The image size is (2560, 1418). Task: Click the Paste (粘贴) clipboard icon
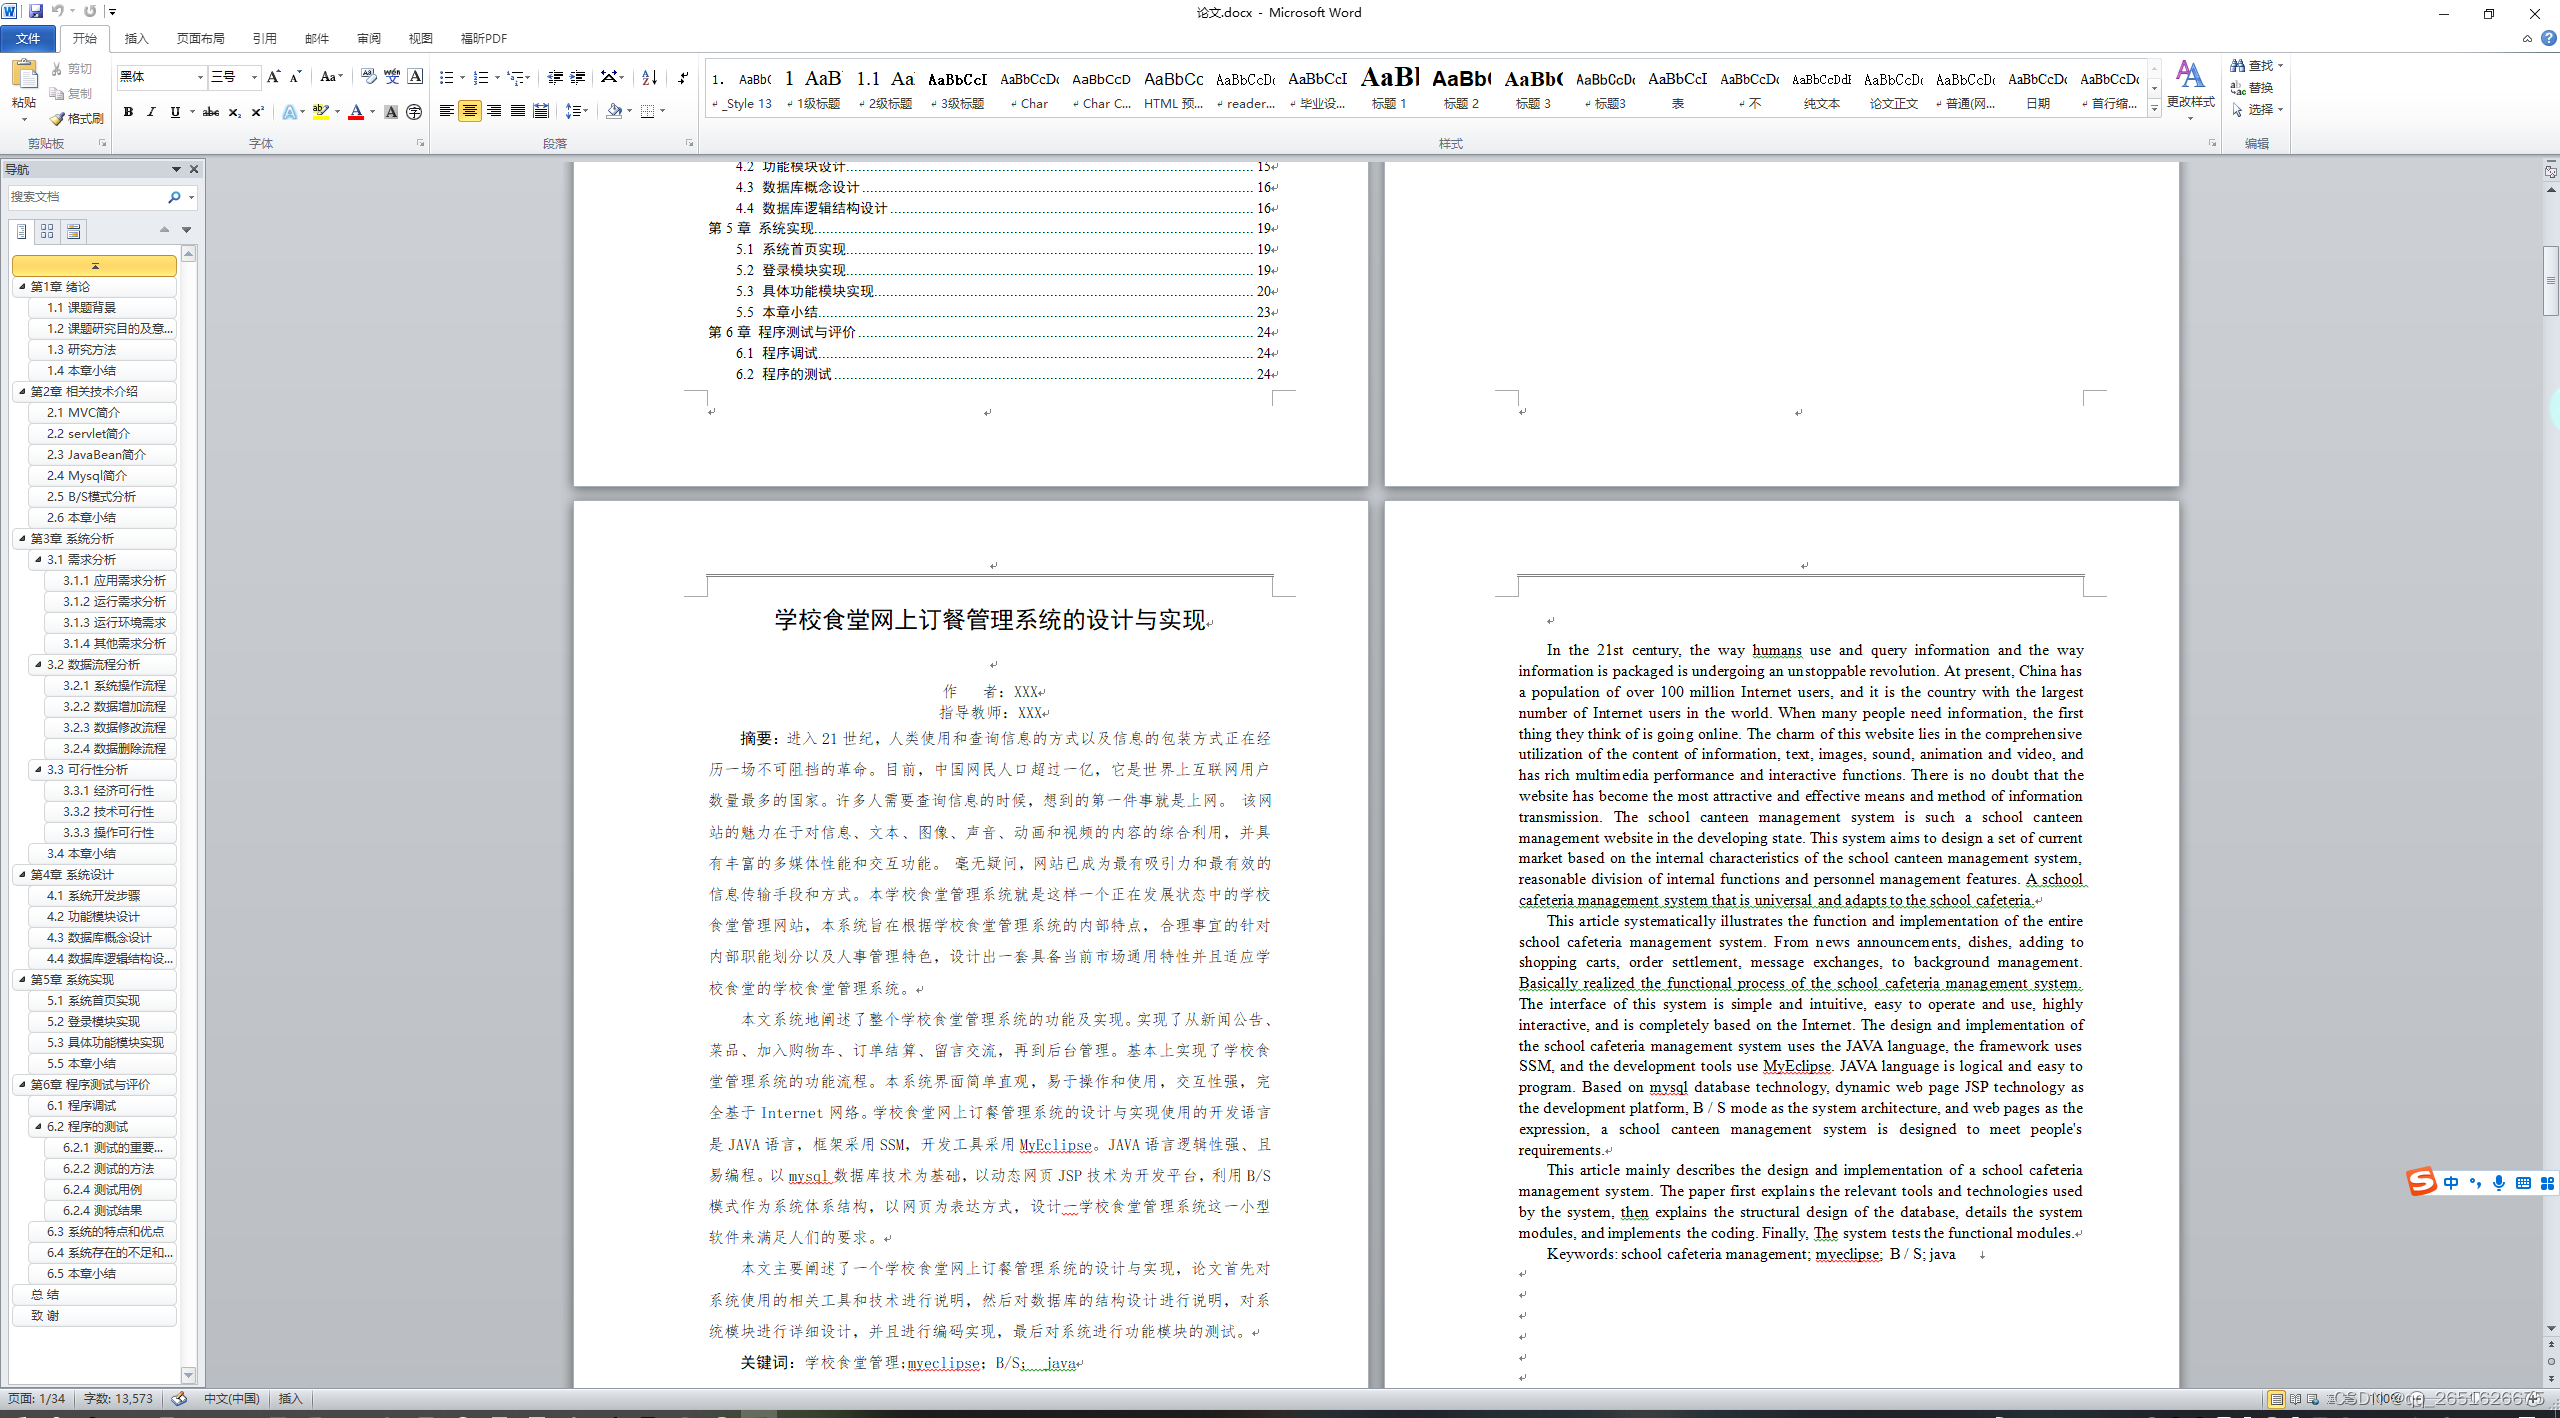(x=23, y=75)
